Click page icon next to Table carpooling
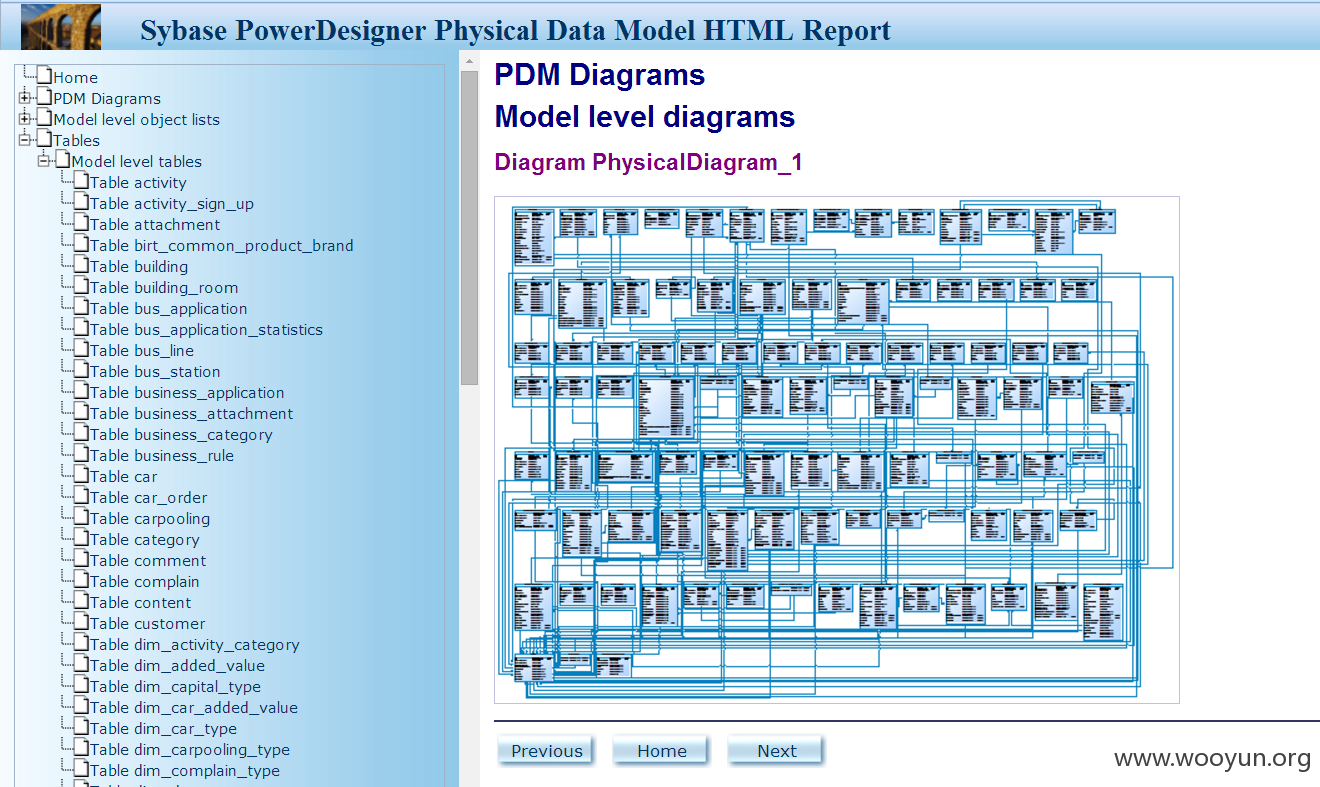The height and width of the screenshot is (787, 1320). pos(81,517)
